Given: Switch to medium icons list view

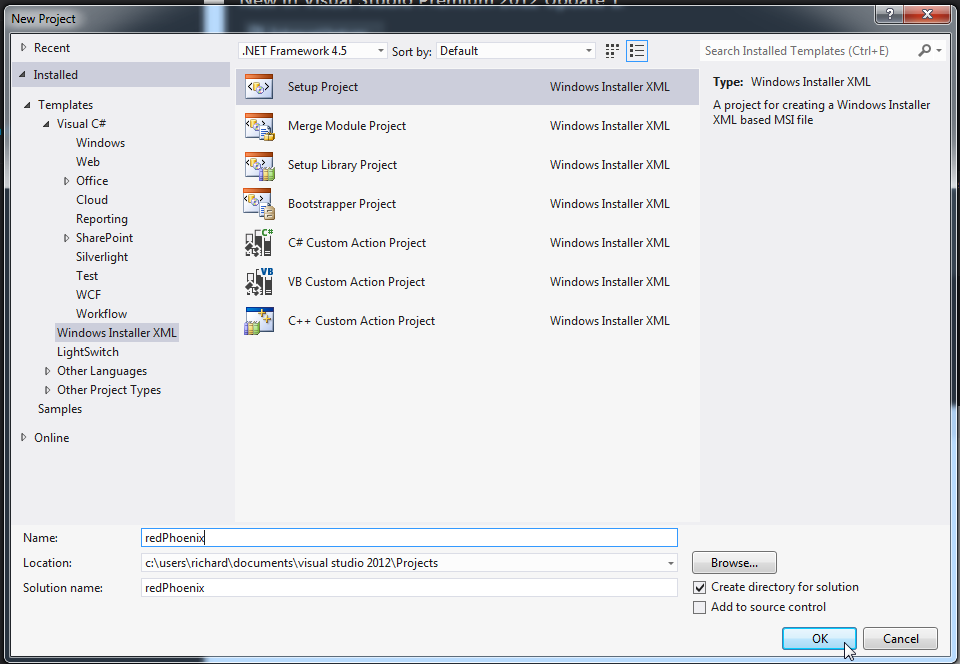Looking at the screenshot, I should tap(637, 51).
